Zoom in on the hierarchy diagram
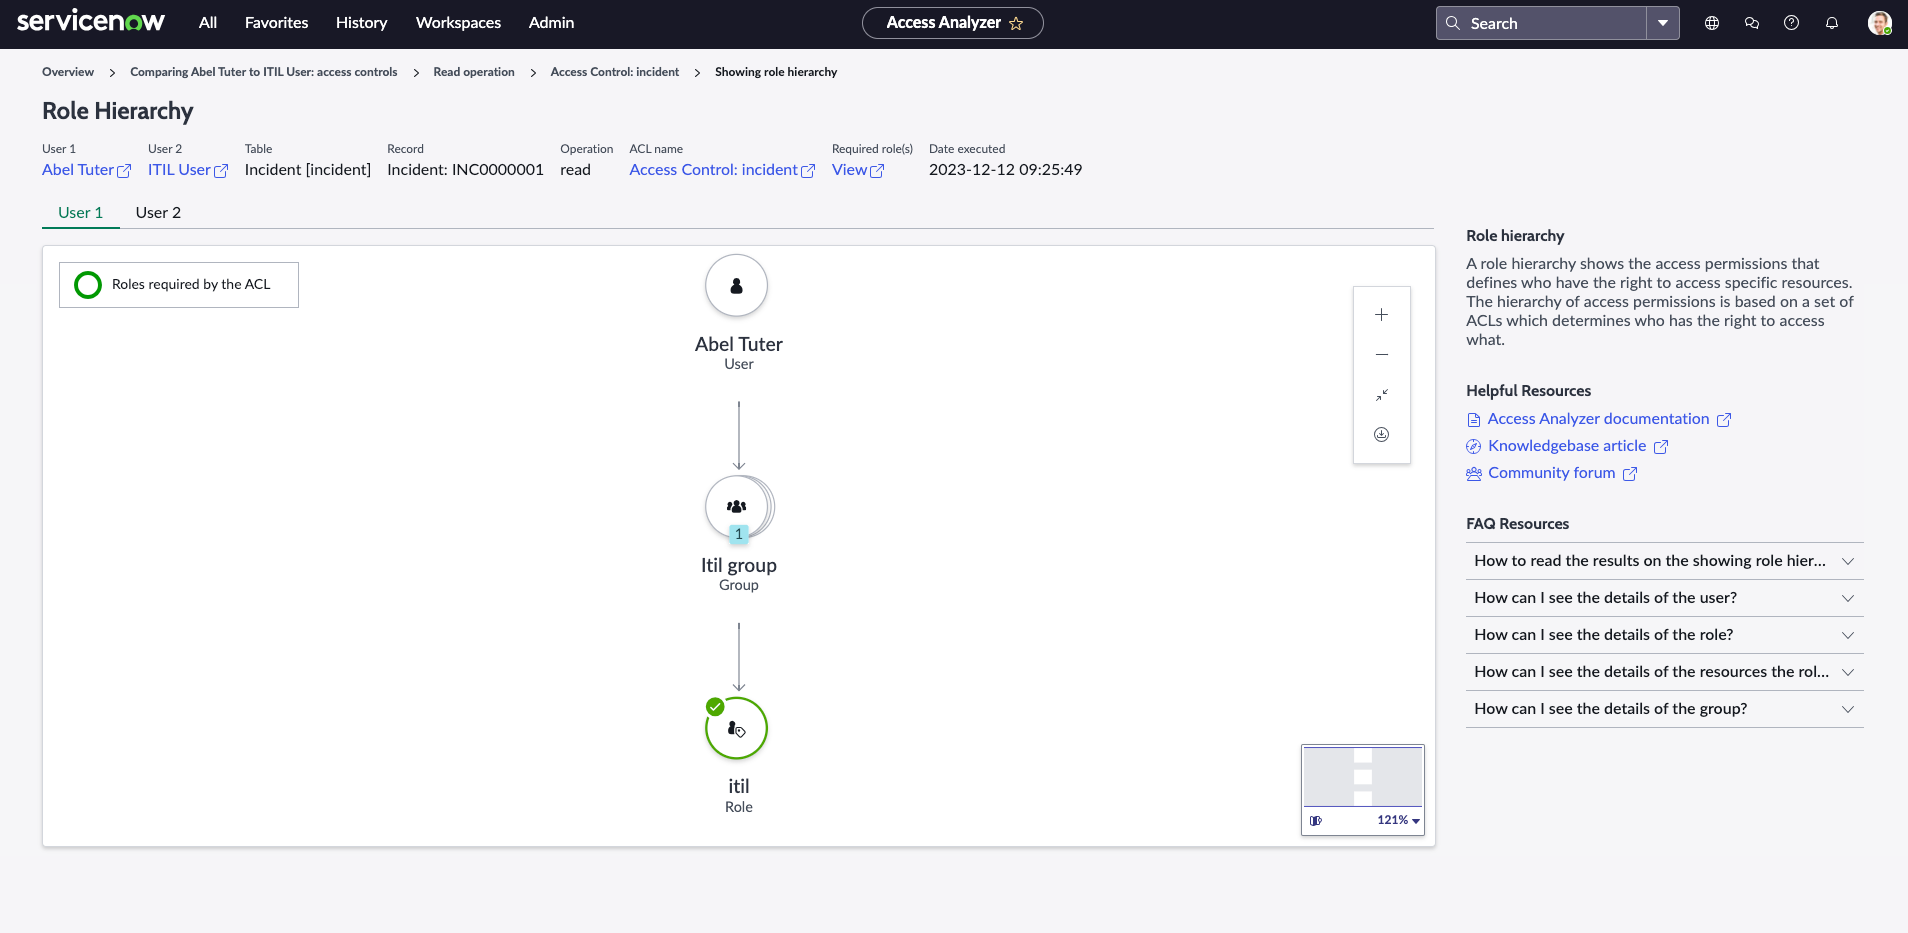 coord(1381,315)
